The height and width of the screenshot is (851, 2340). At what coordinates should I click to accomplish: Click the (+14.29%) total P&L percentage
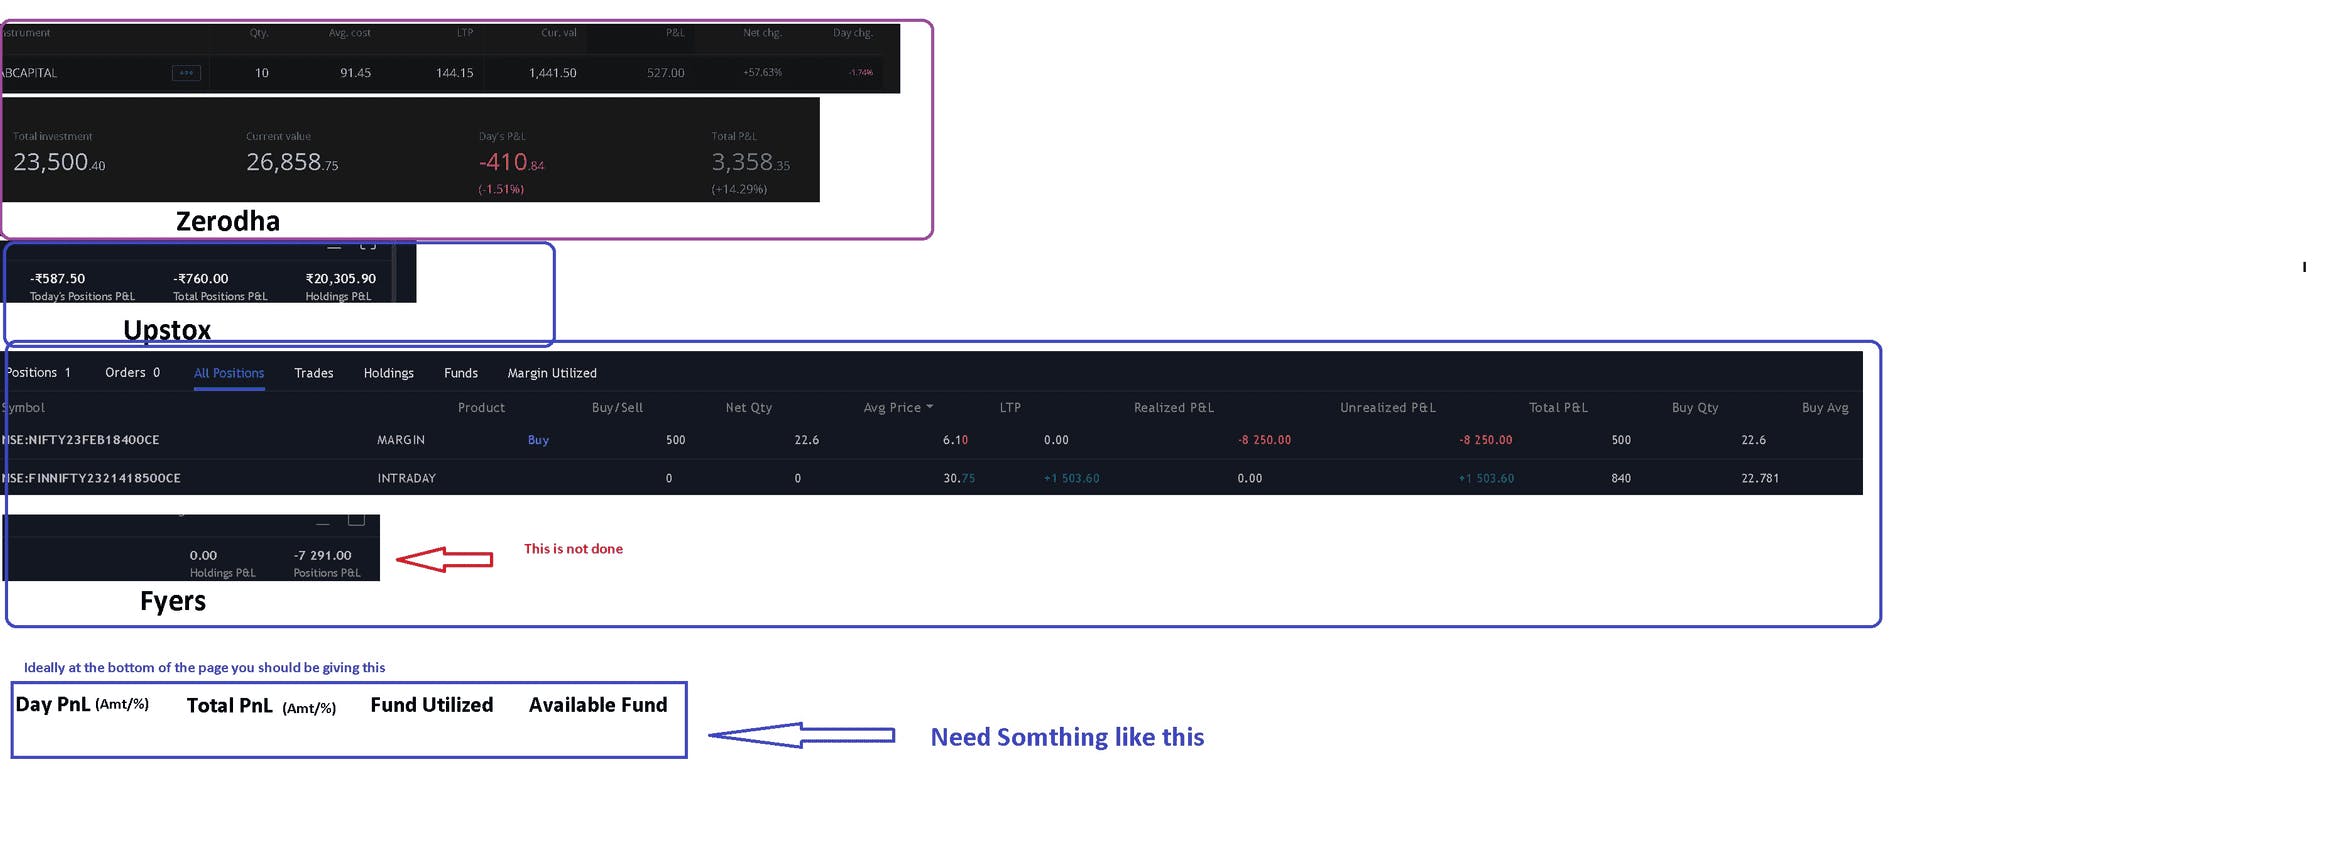coord(739,189)
